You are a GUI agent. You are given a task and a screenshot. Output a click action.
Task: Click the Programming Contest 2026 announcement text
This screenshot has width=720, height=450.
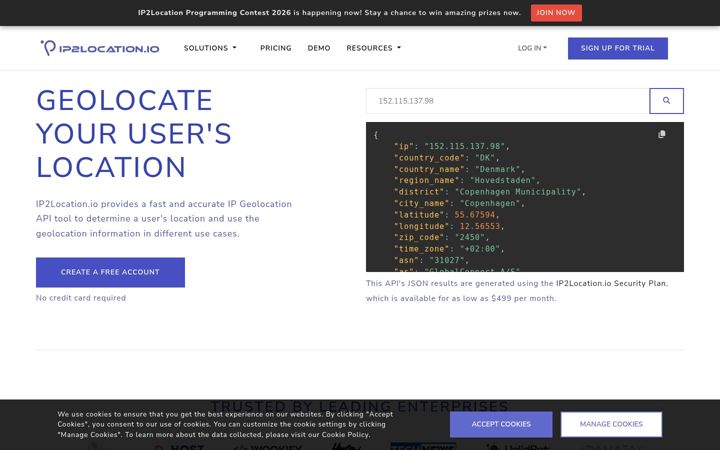pyautogui.click(x=329, y=13)
